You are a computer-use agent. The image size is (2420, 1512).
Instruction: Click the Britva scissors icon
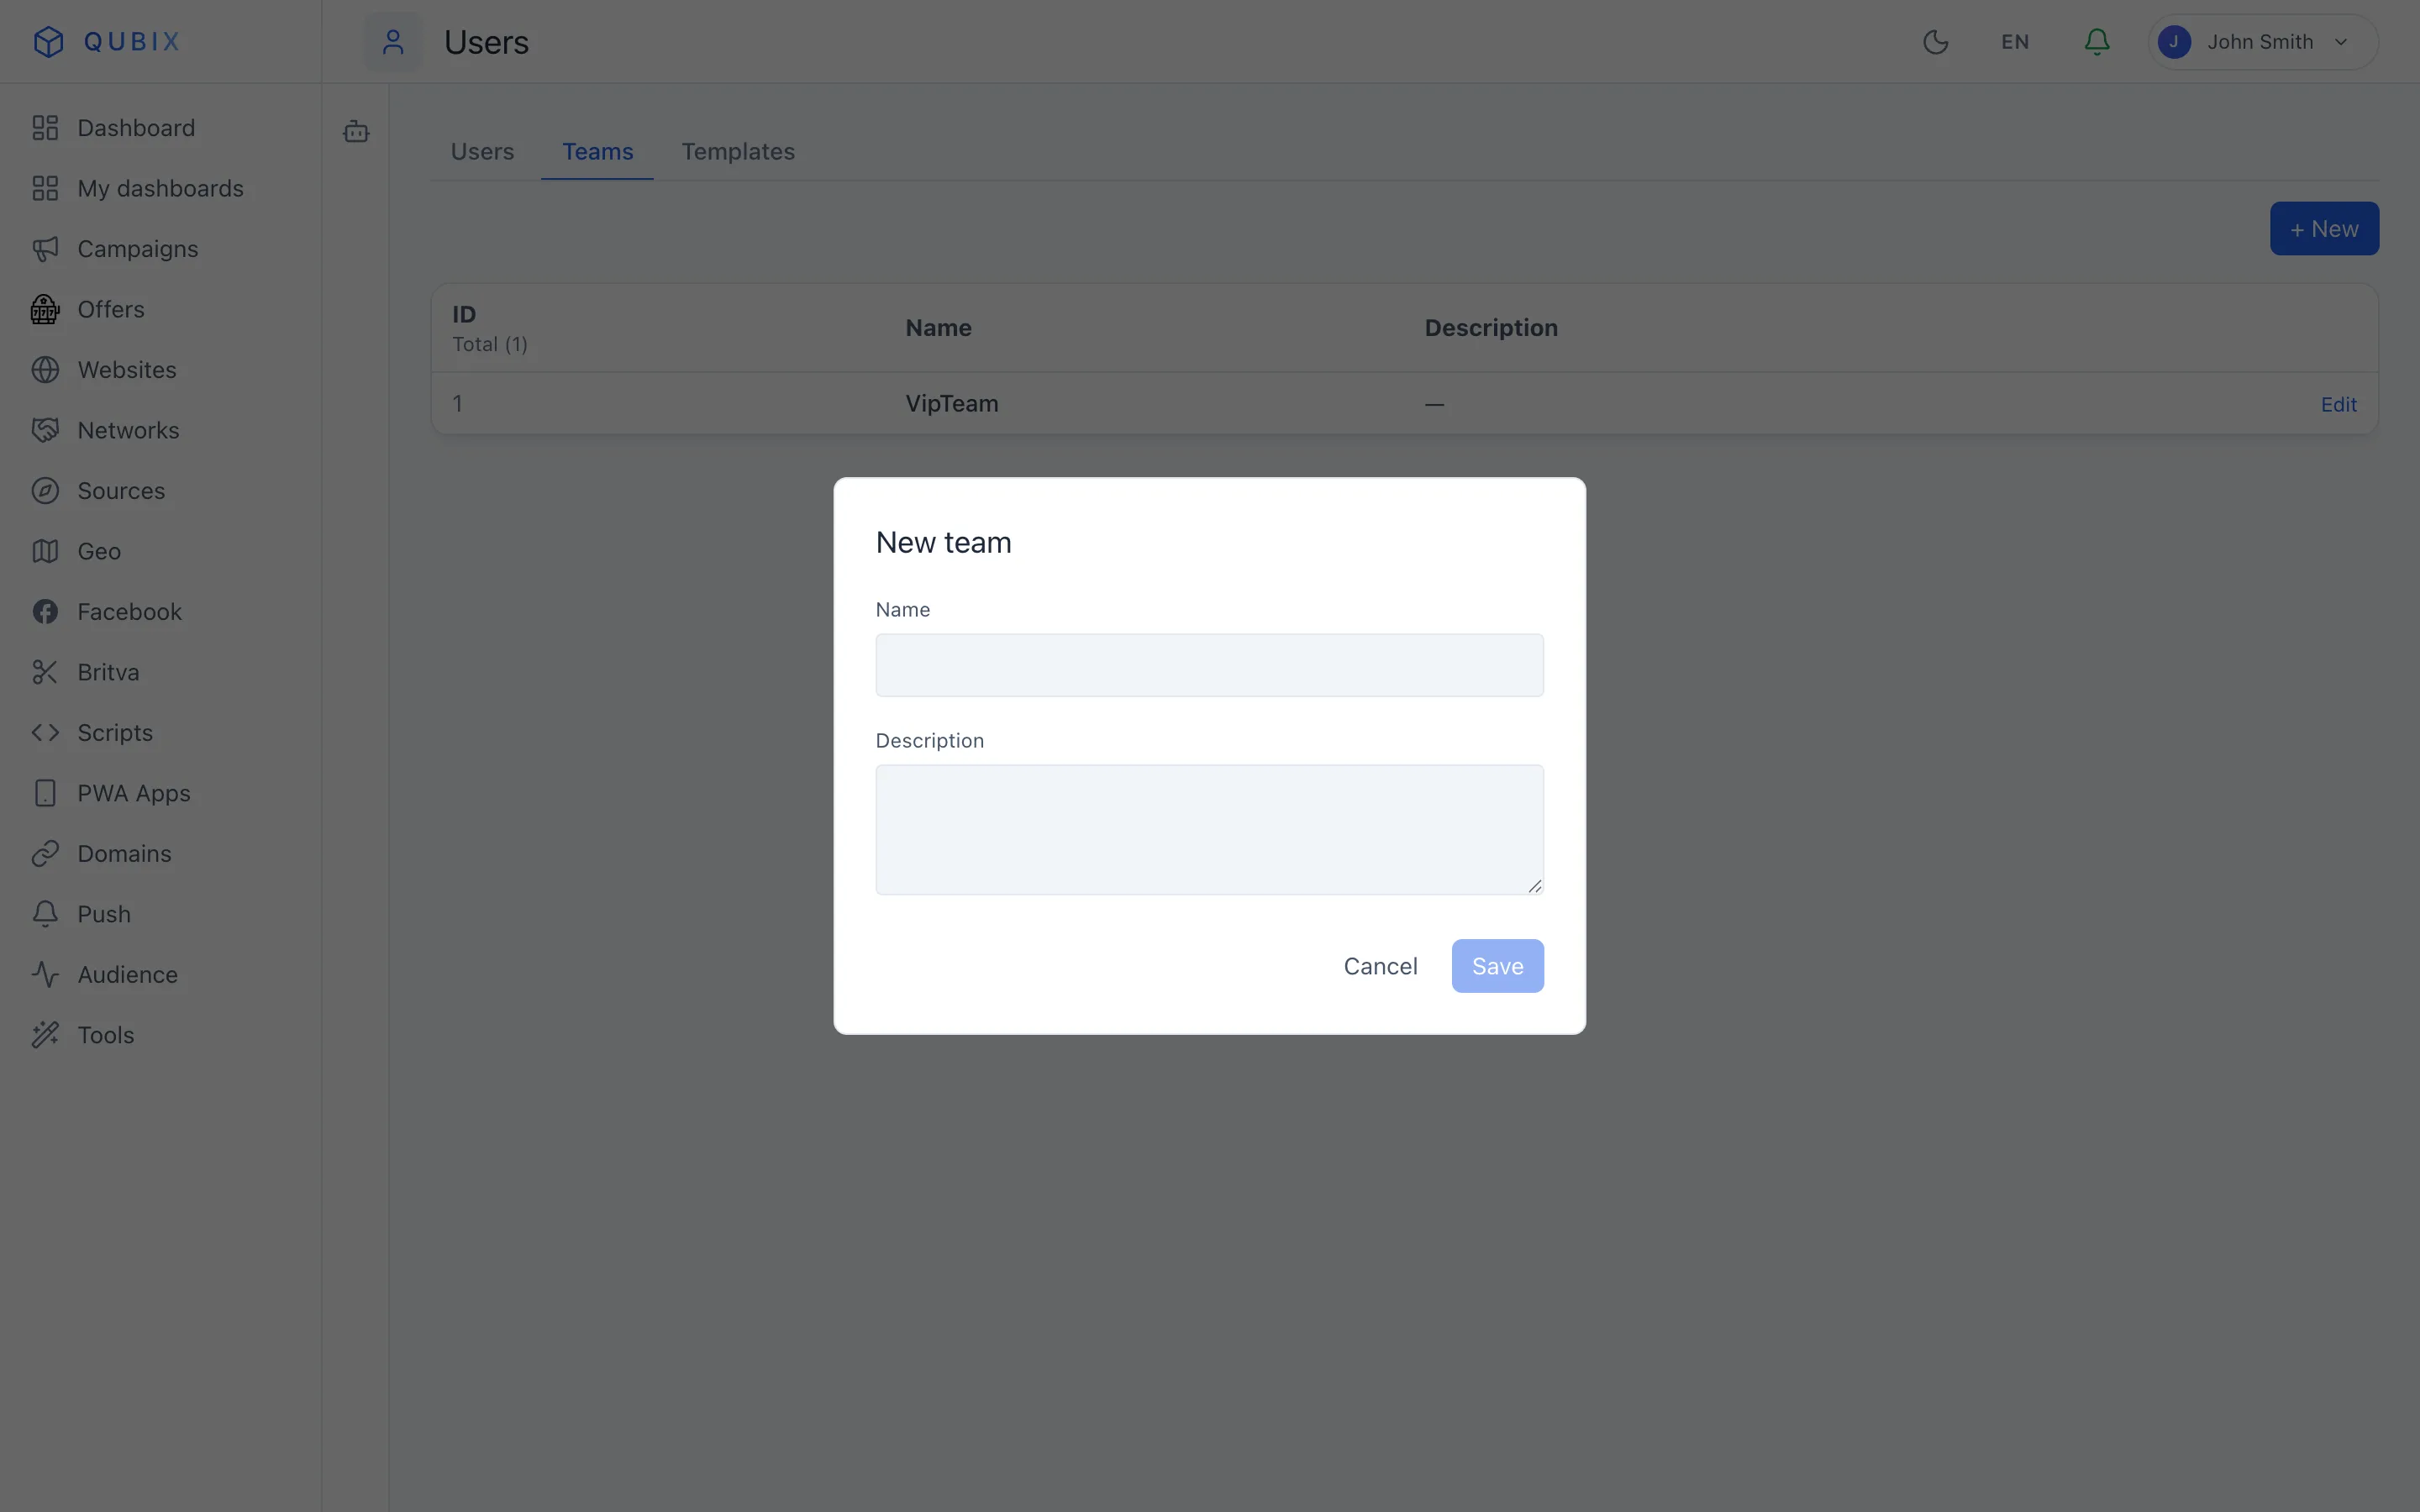(x=45, y=672)
